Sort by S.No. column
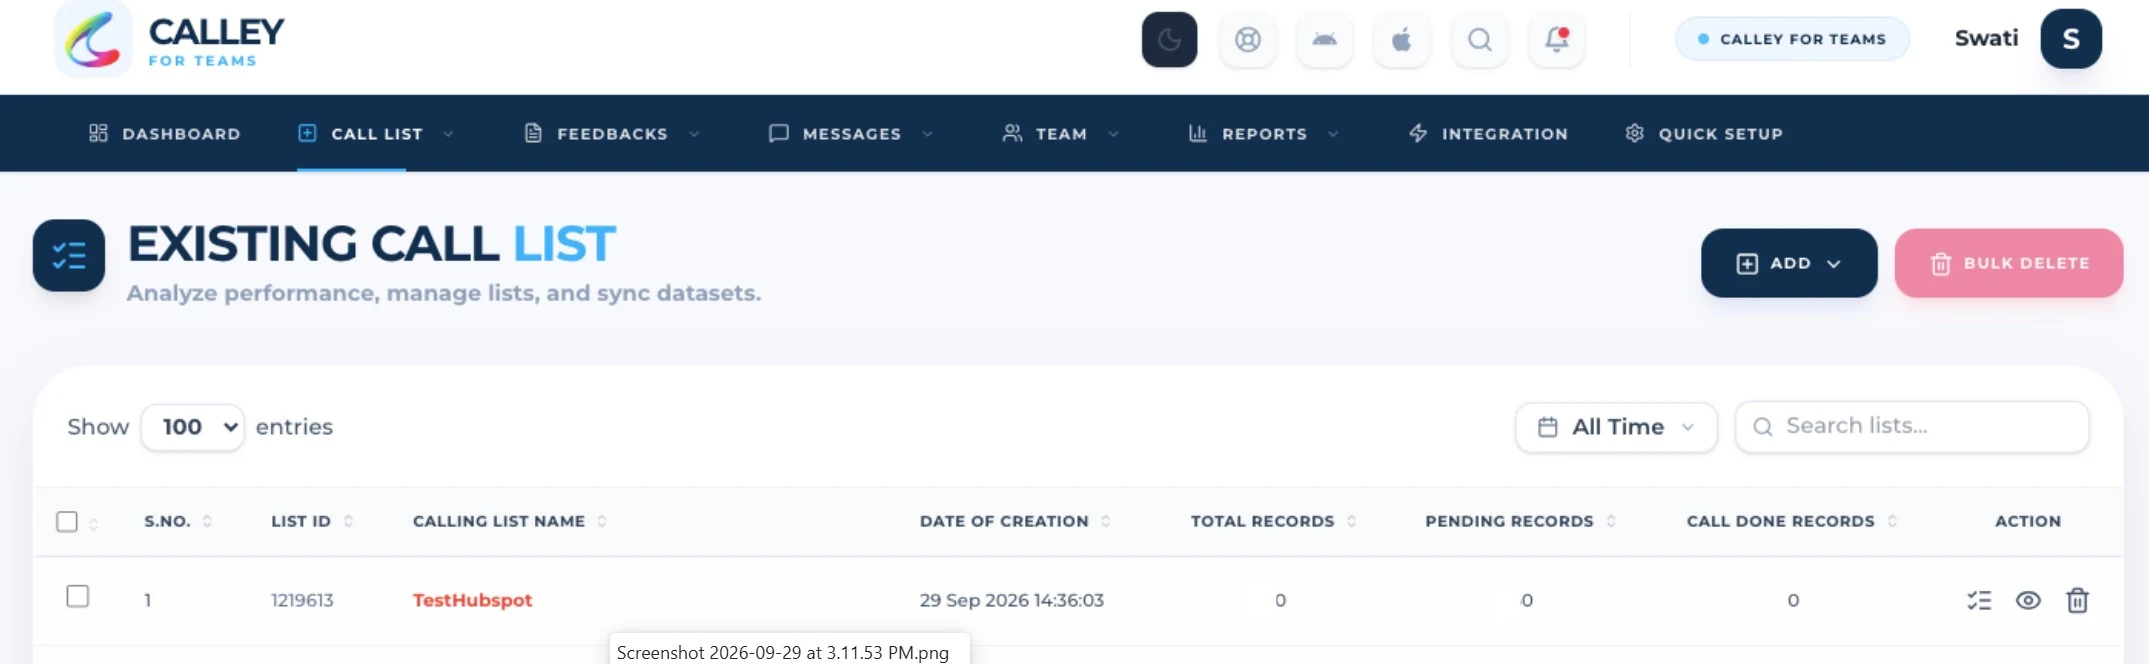This screenshot has width=2149, height=664. (x=178, y=521)
